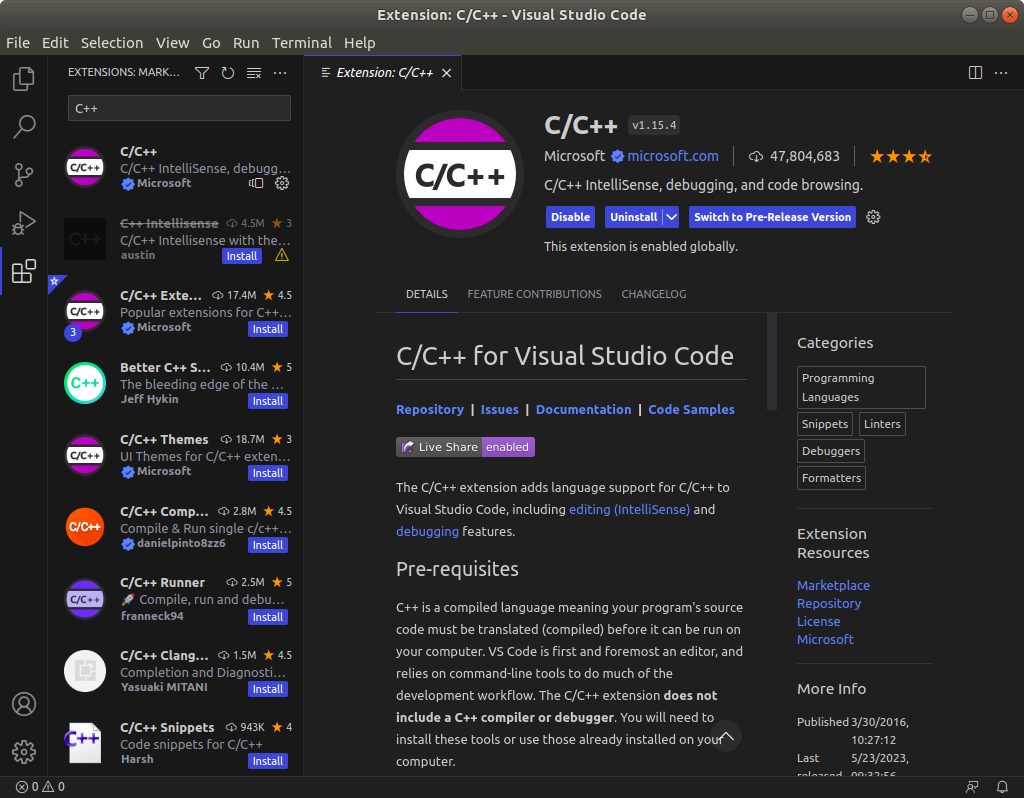This screenshot has height=798, width=1024.
Task: Open the Extensions view icon
Action: 24,271
